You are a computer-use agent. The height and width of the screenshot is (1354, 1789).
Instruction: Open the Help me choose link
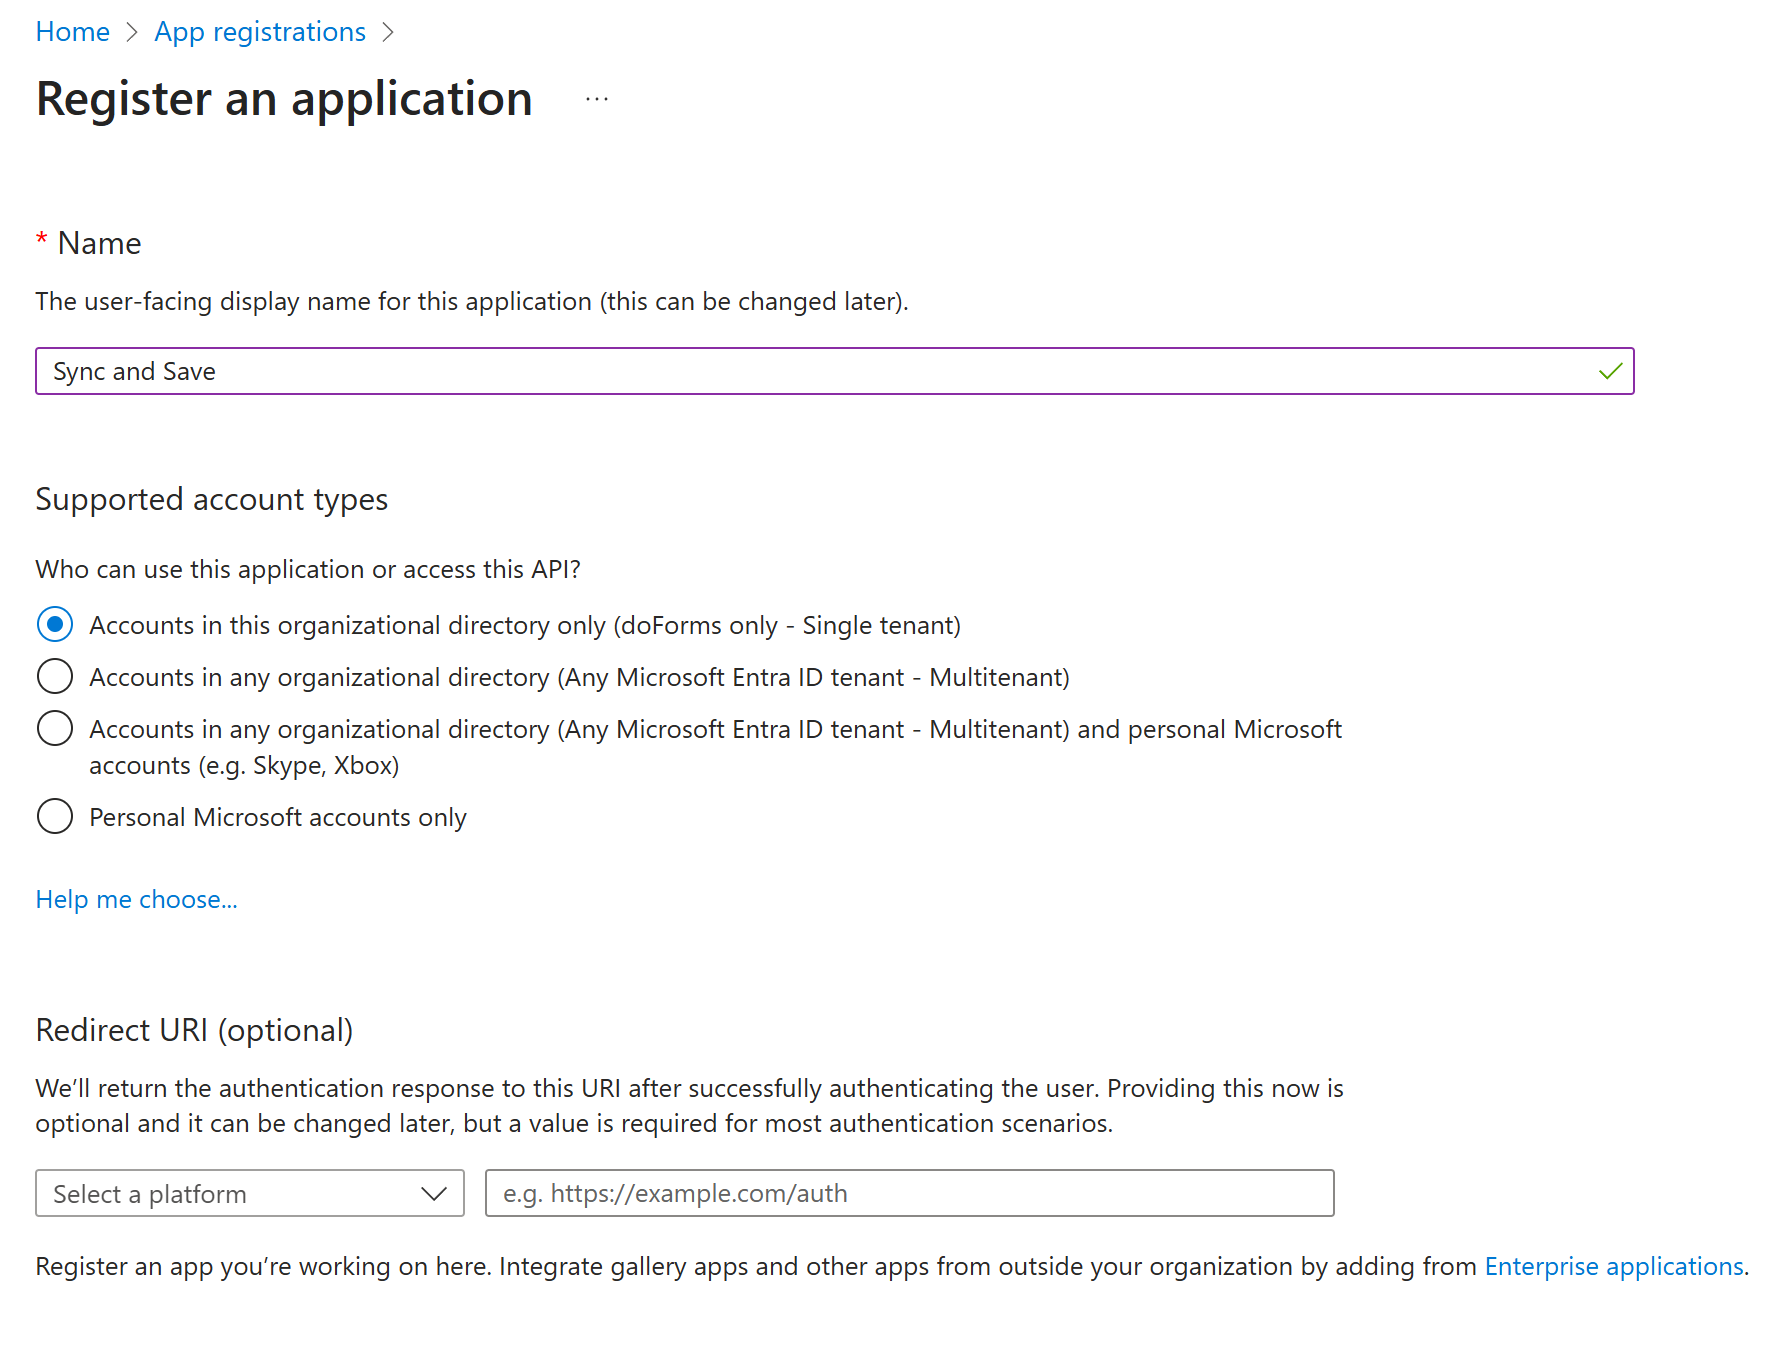click(x=136, y=899)
